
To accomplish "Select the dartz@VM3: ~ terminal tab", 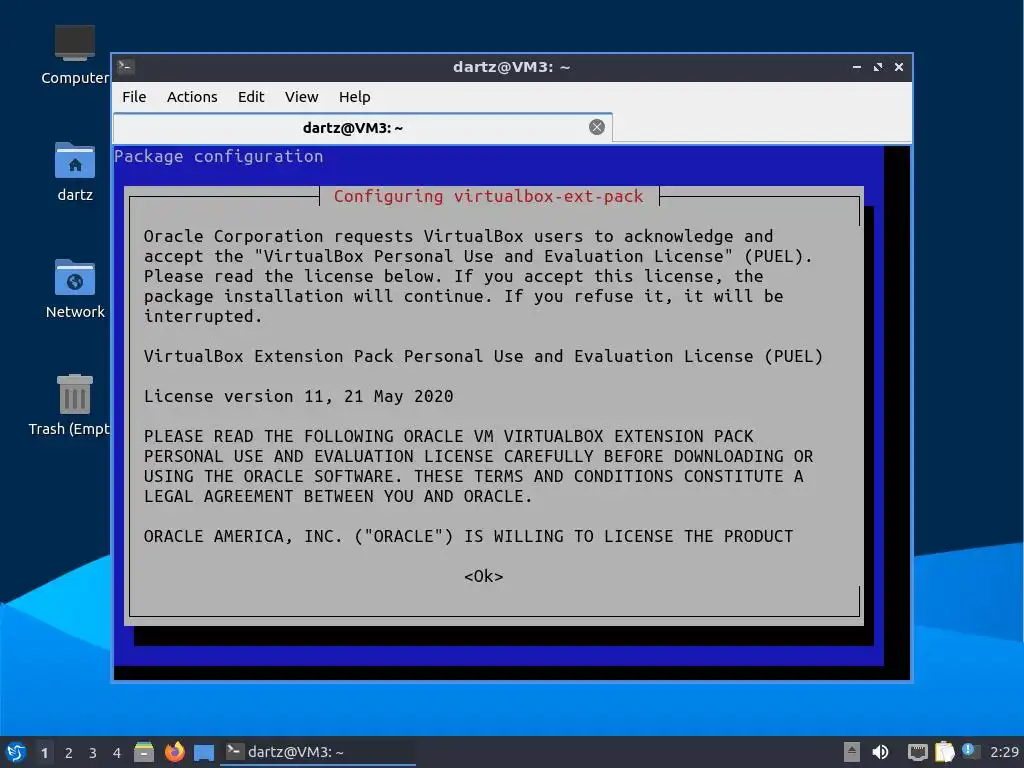I will (362, 127).
